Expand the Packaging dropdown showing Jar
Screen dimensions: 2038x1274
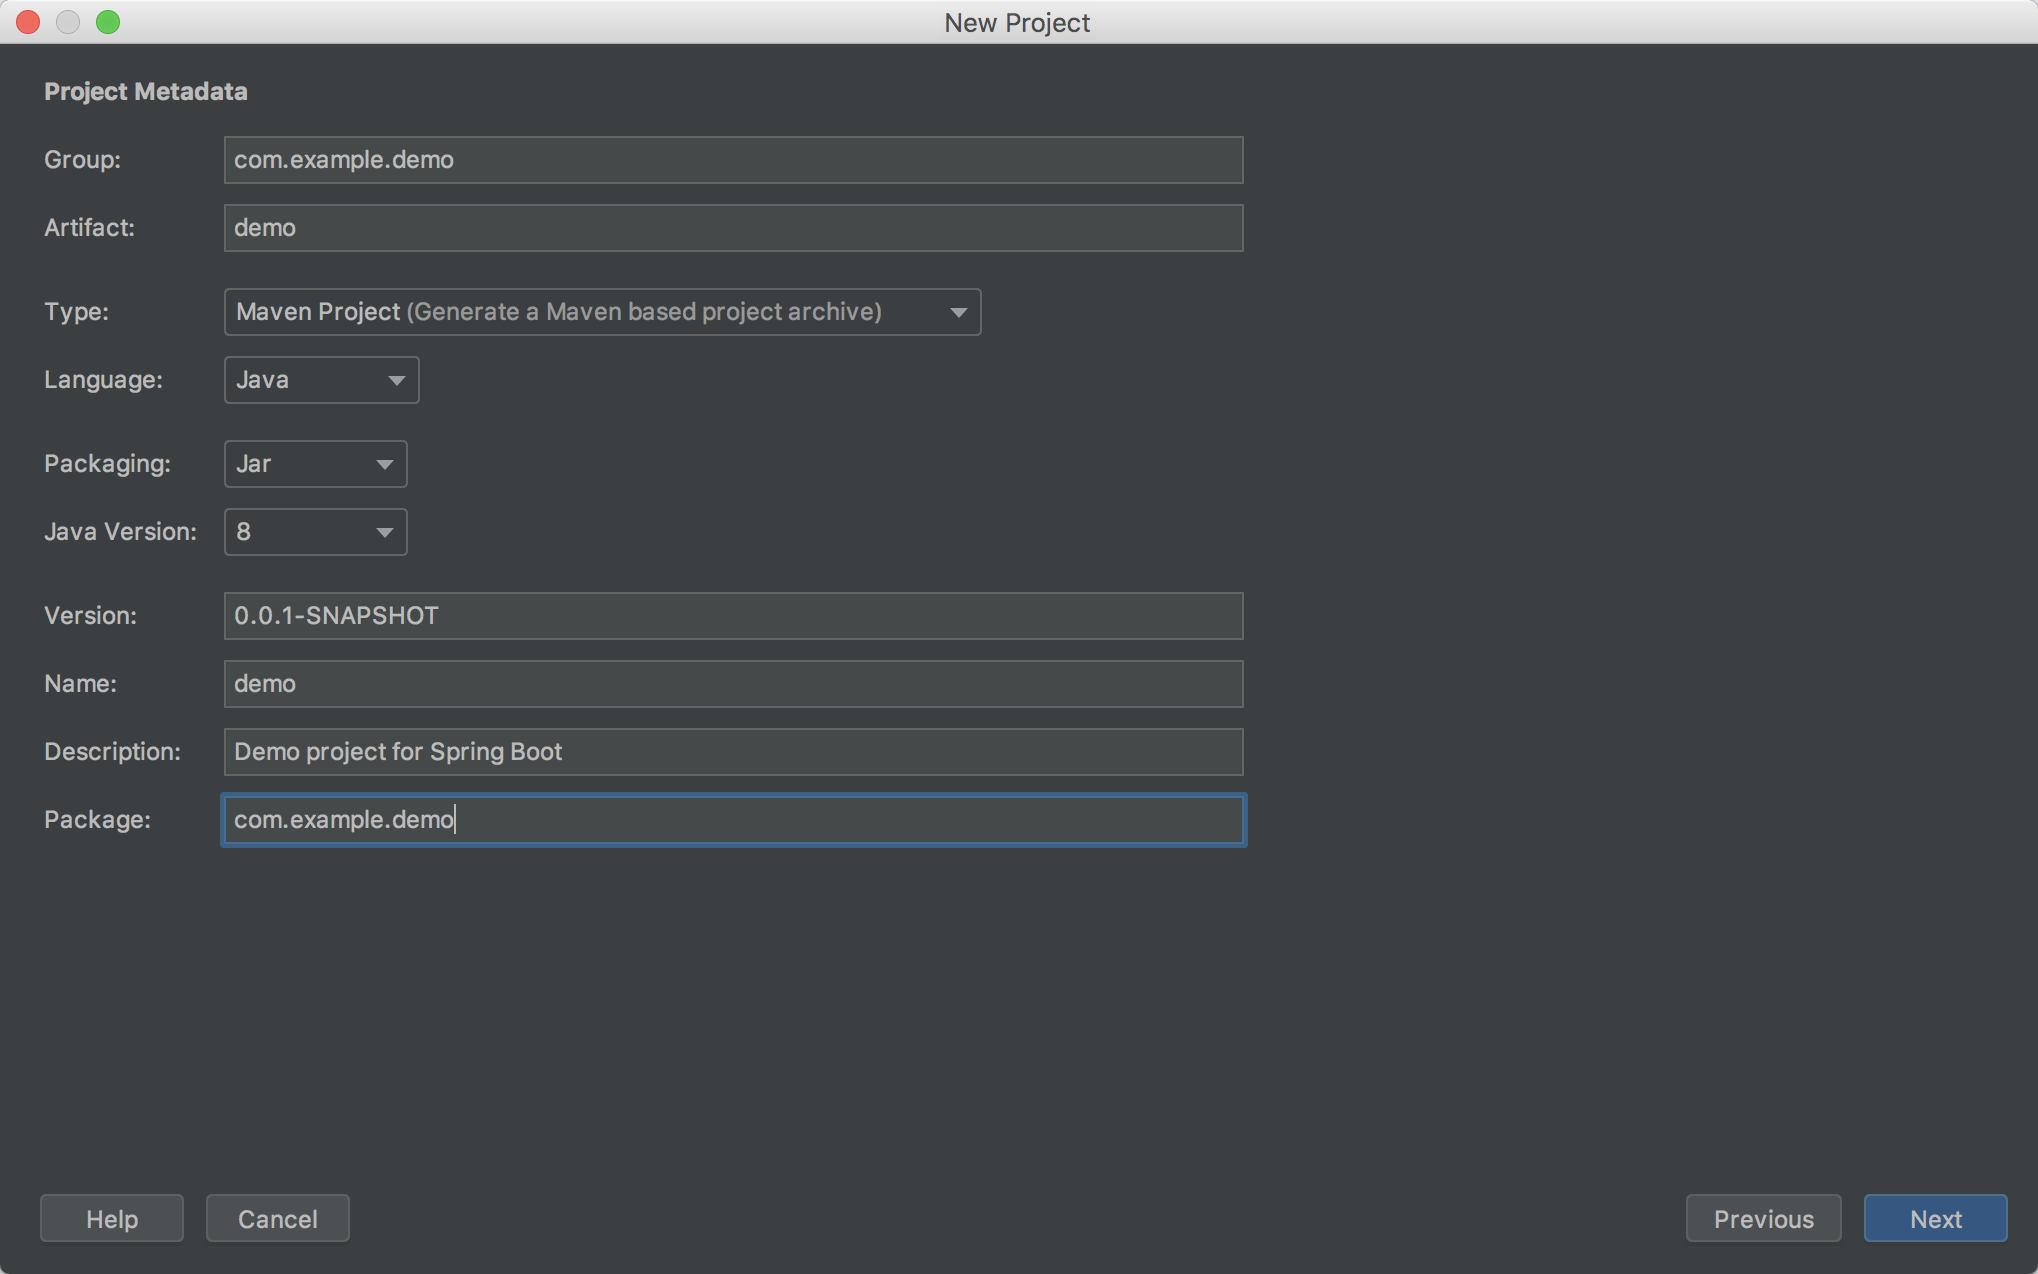click(314, 463)
